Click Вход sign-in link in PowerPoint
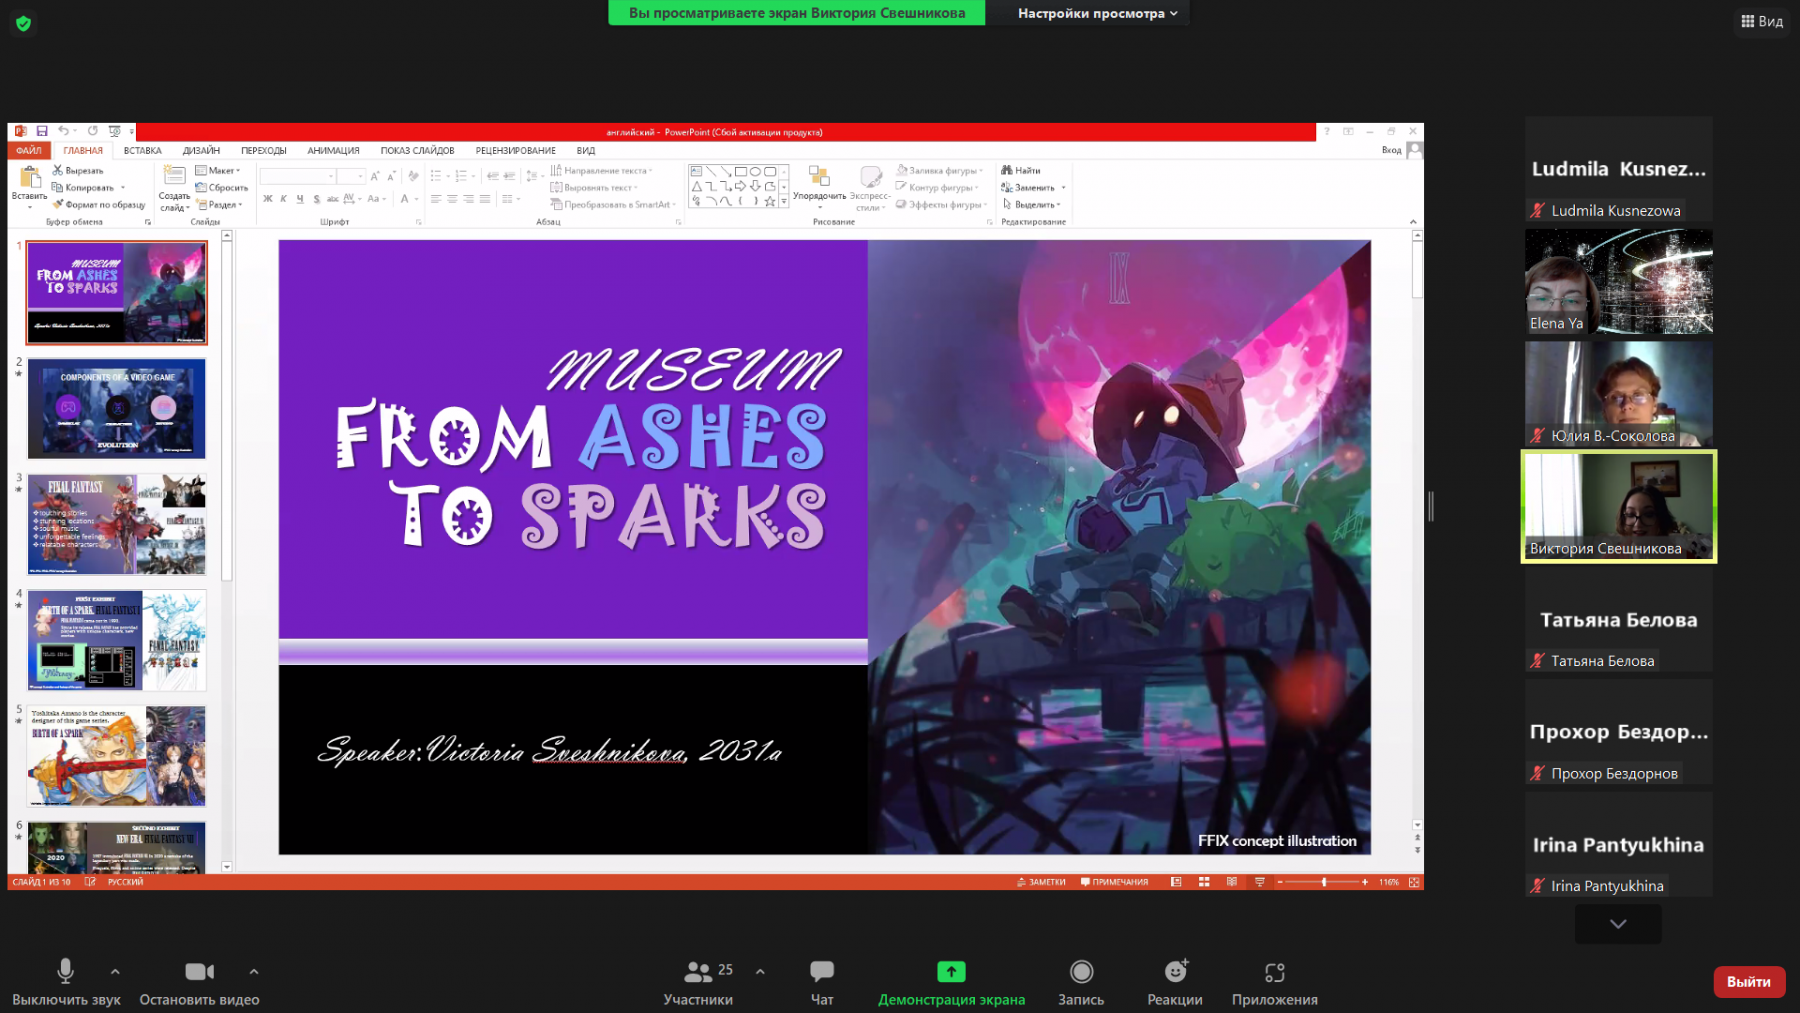This screenshot has height=1013, width=1800. click(1391, 150)
